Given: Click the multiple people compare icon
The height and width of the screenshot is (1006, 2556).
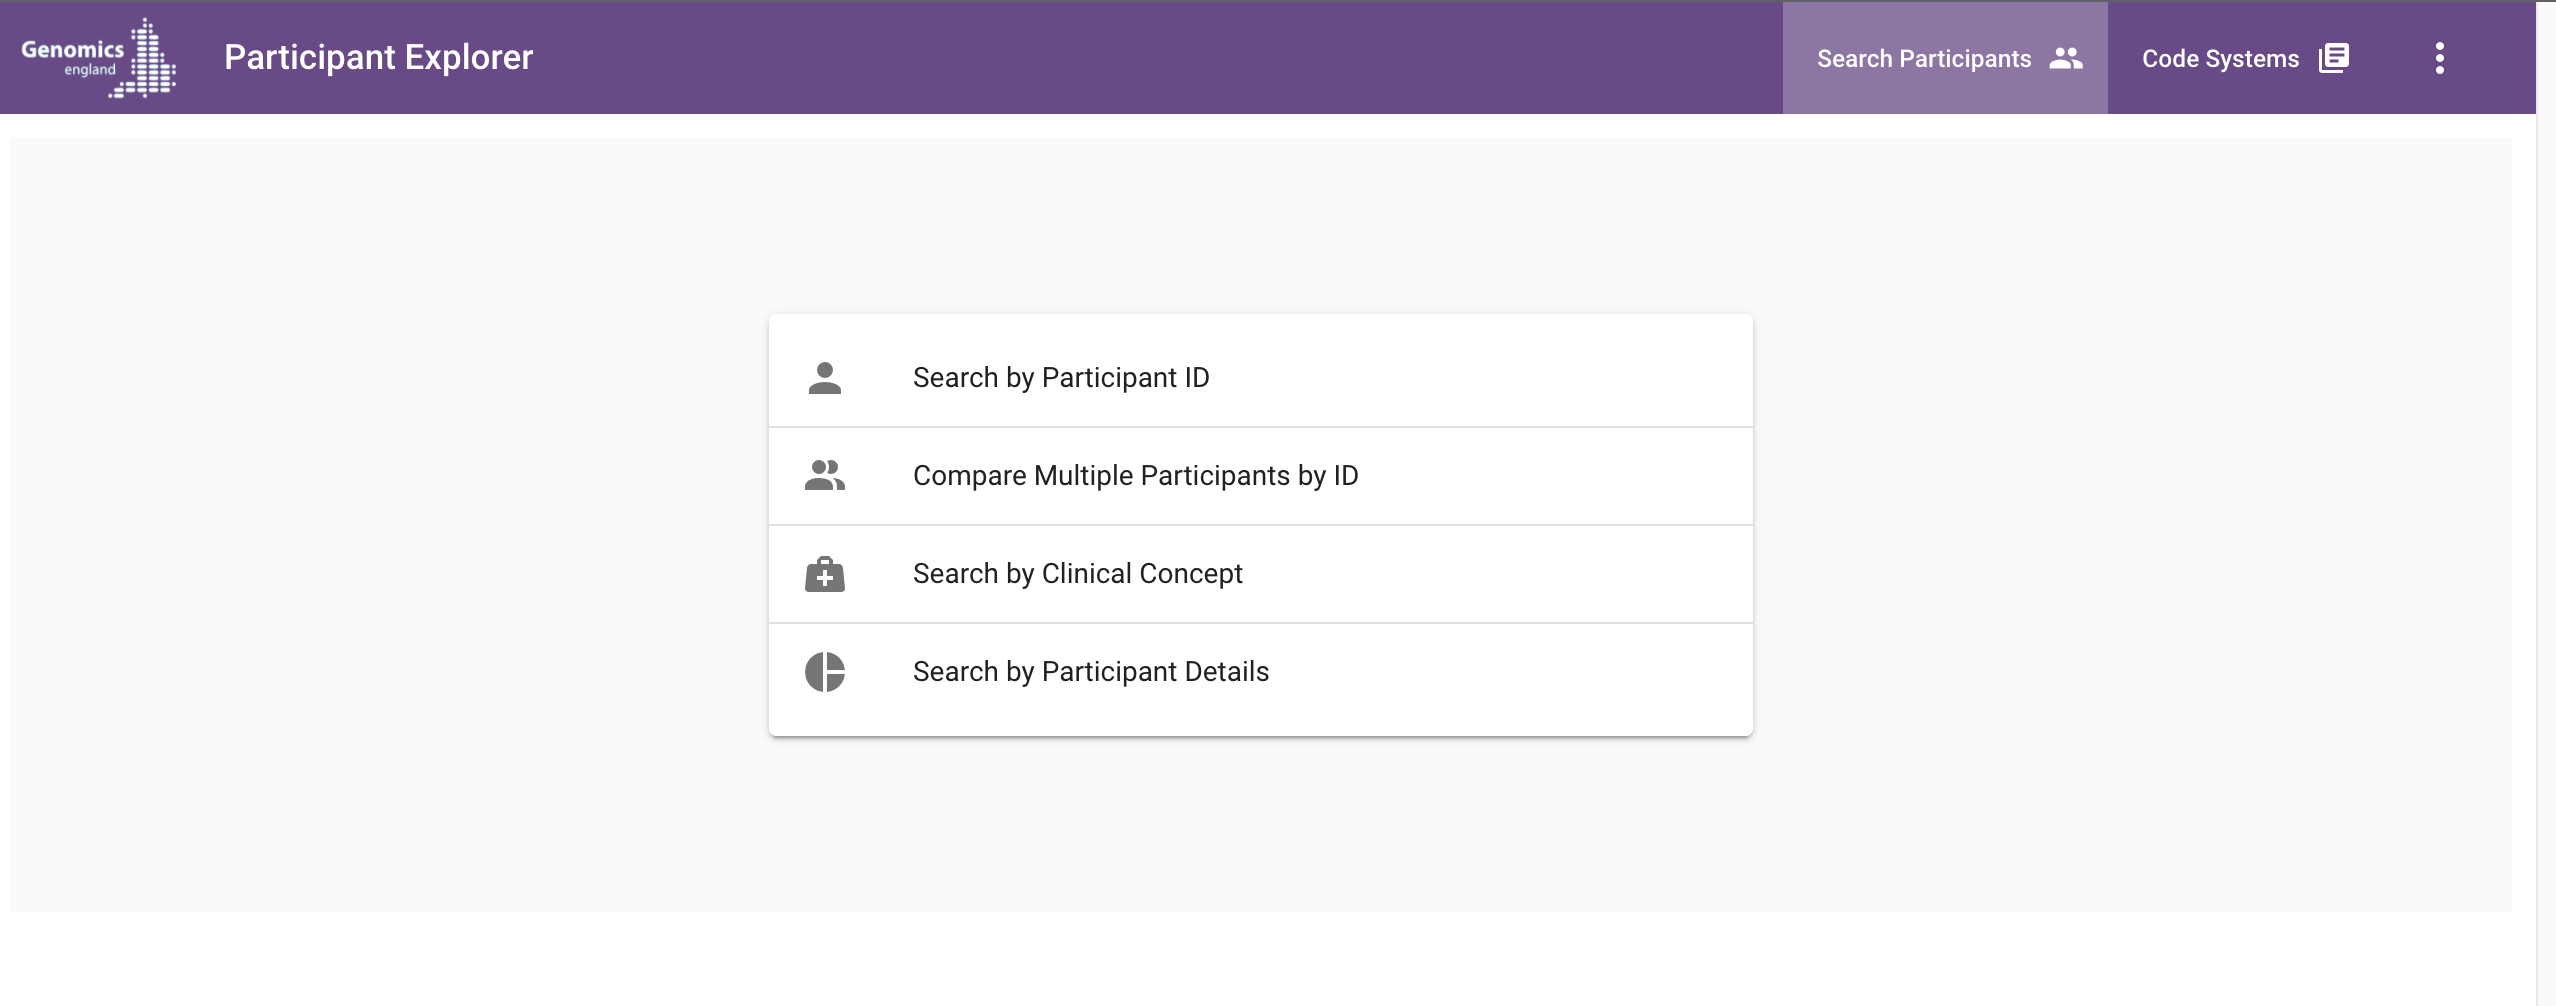Looking at the screenshot, I should pos(825,476).
